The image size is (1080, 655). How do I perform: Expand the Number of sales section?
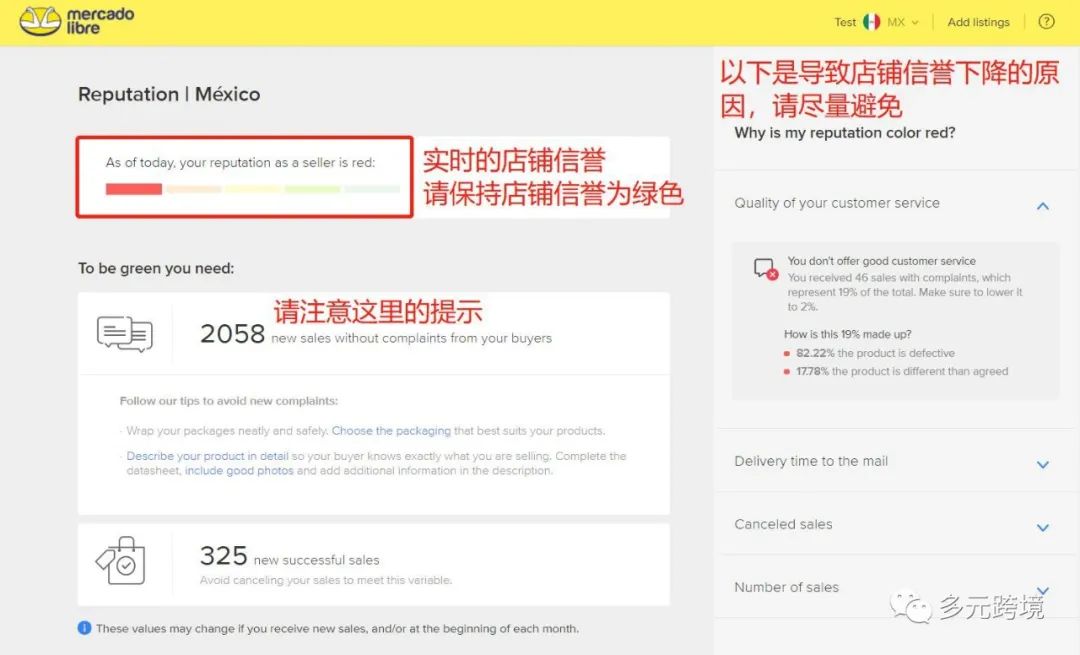tap(1041, 590)
